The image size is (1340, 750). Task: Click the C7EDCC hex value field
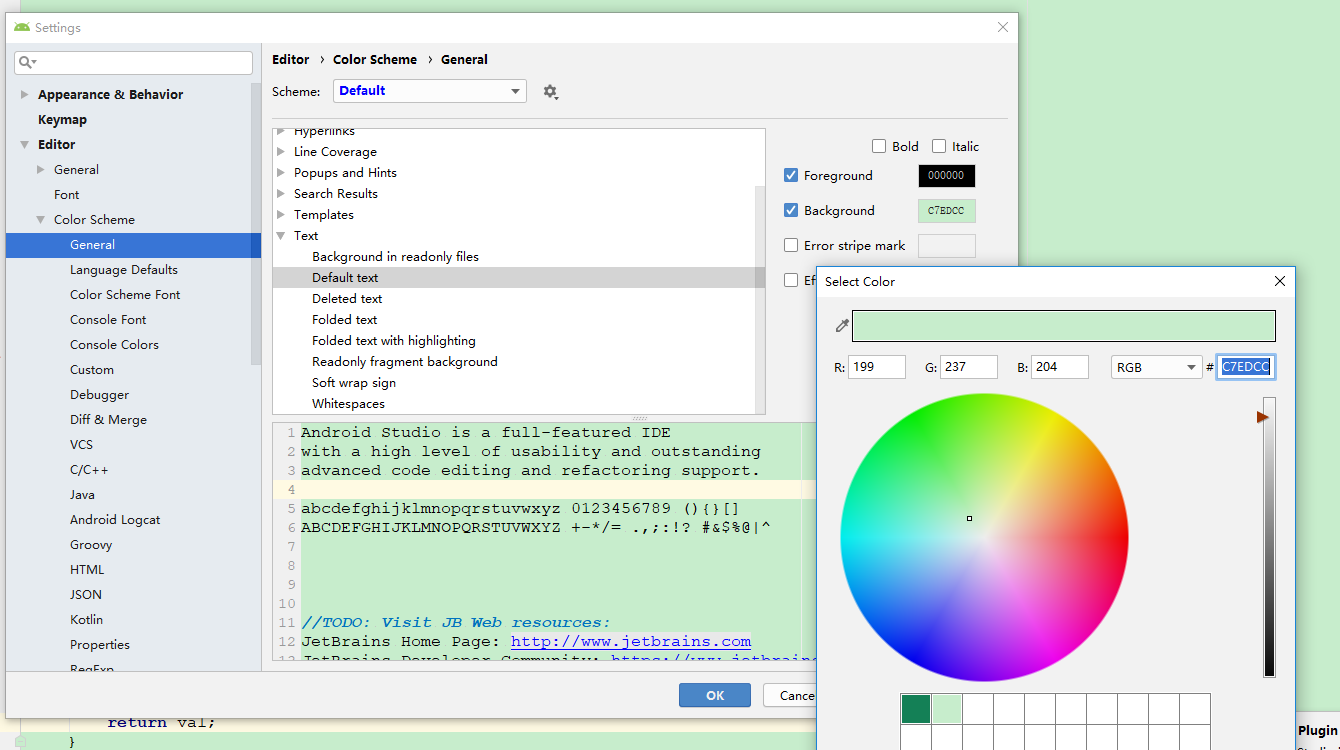[1245, 367]
